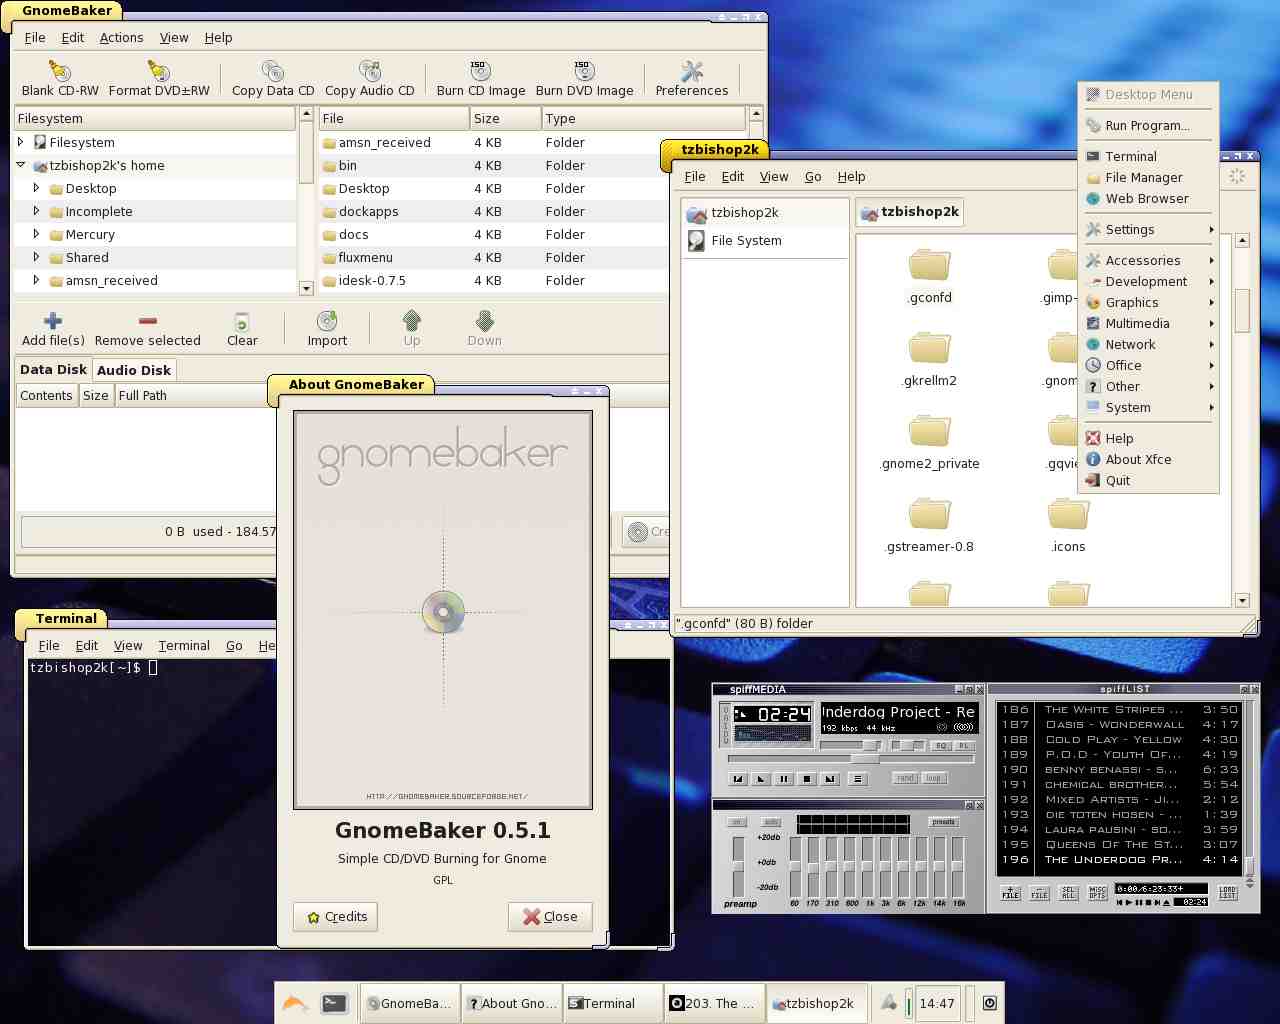Click the equalizer presets button

pyautogui.click(x=943, y=822)
